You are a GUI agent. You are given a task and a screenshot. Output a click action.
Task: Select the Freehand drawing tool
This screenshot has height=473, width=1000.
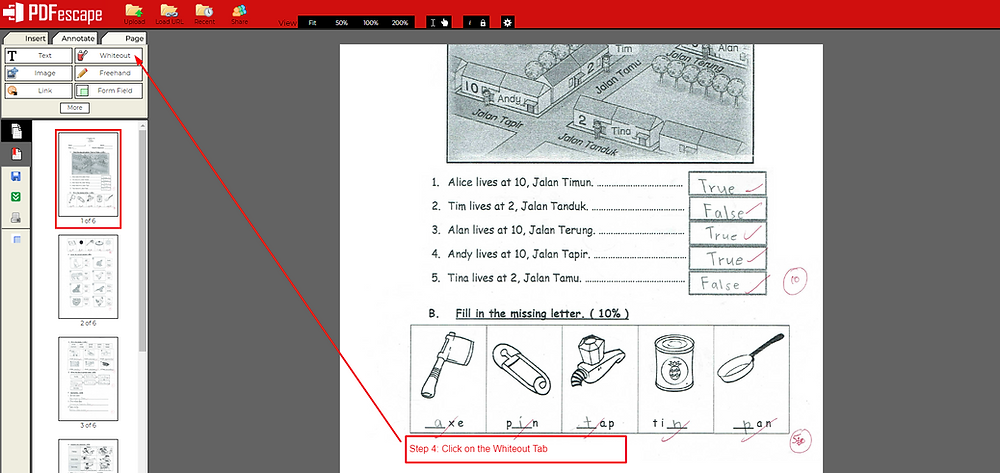(108, 73)
